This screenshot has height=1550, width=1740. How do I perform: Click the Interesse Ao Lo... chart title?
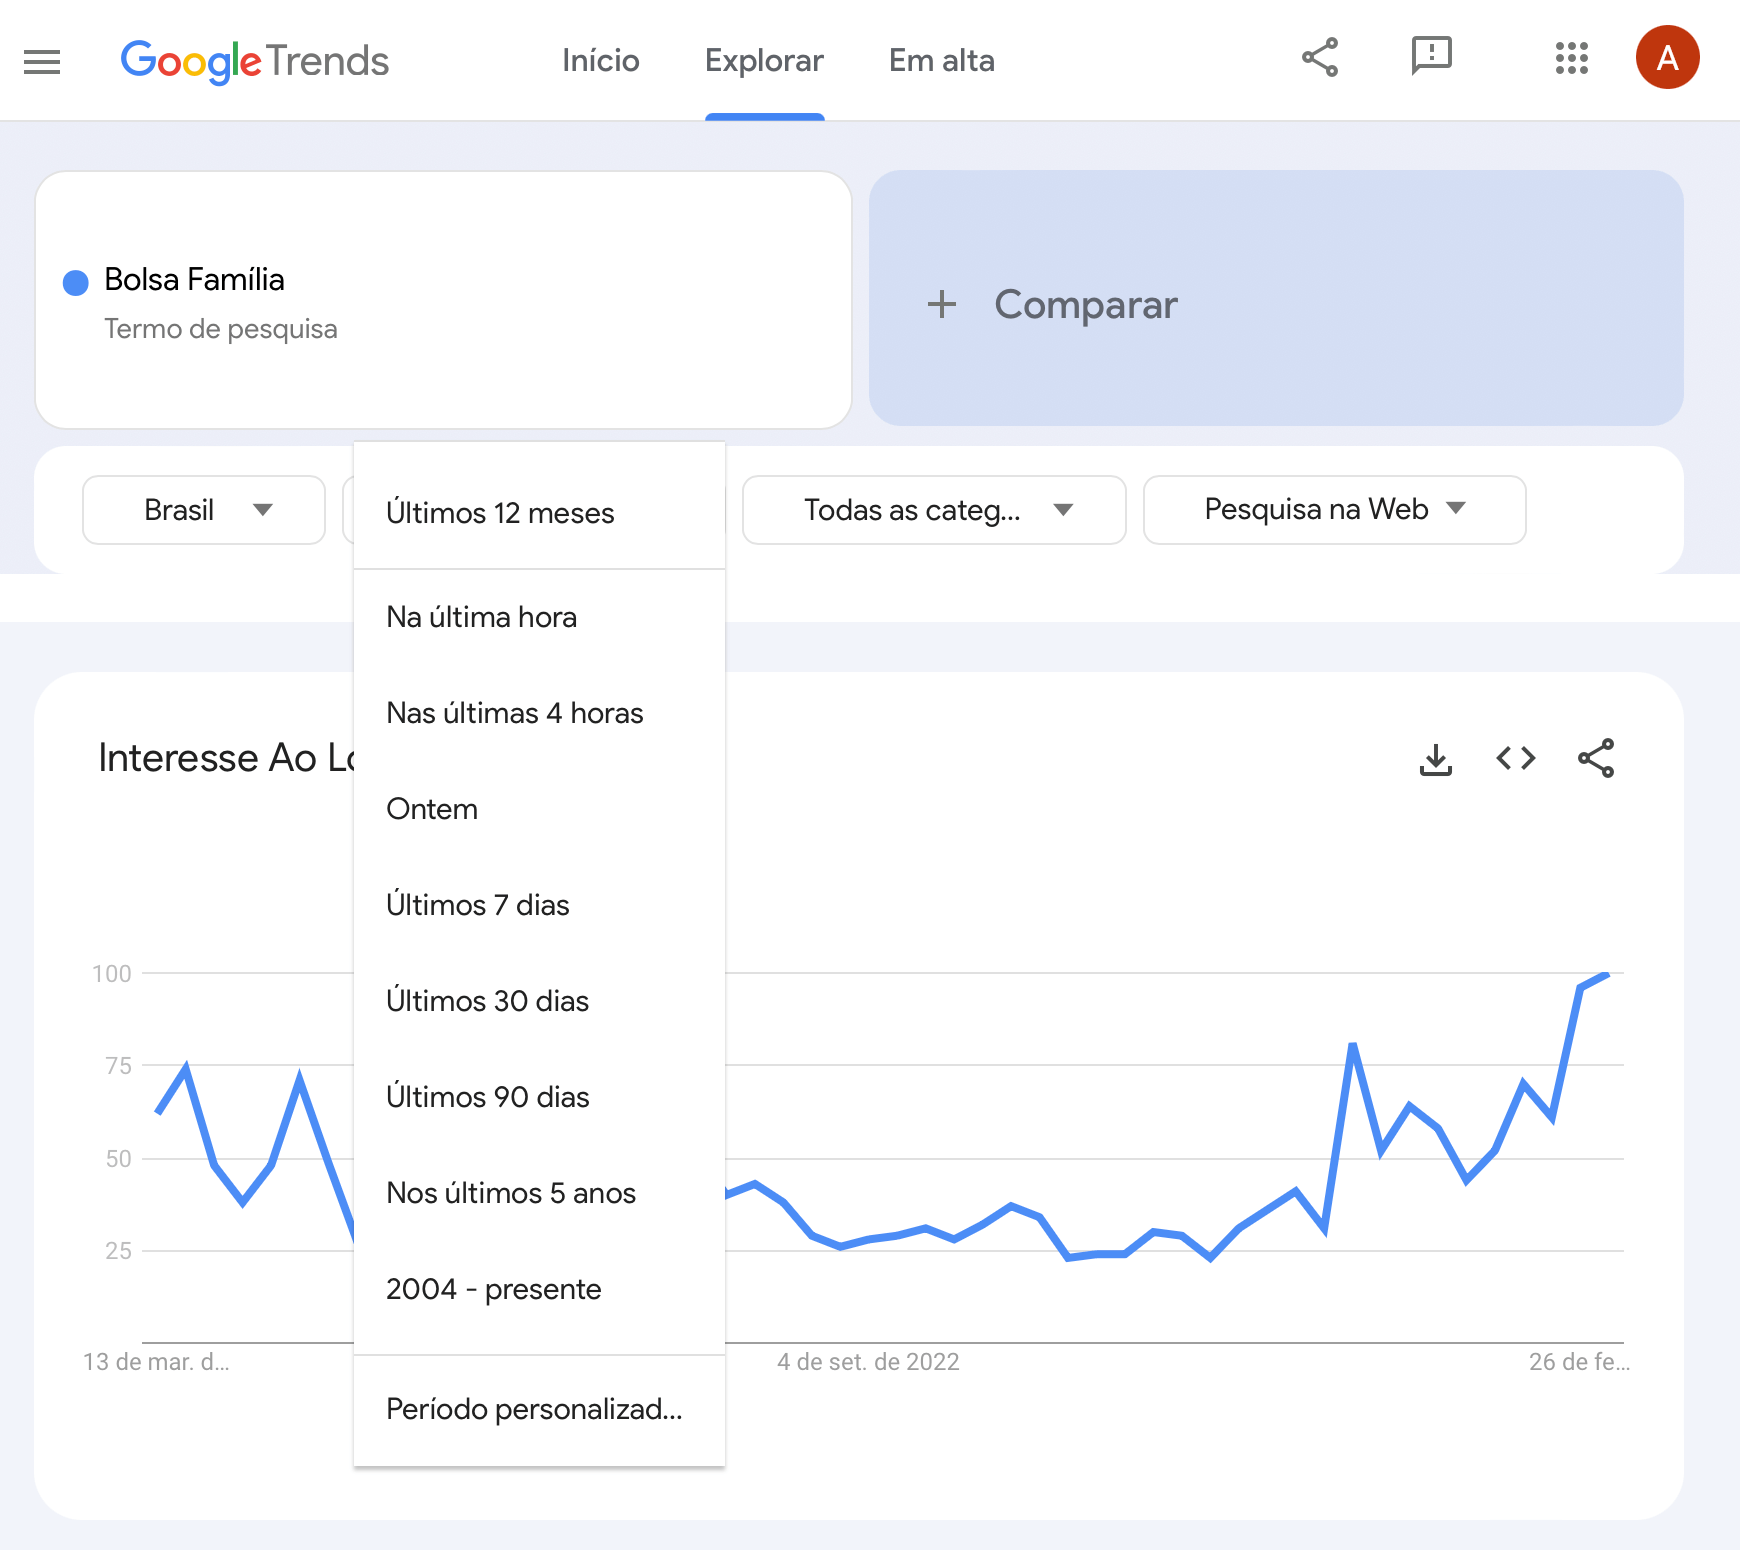coord(226,758)
